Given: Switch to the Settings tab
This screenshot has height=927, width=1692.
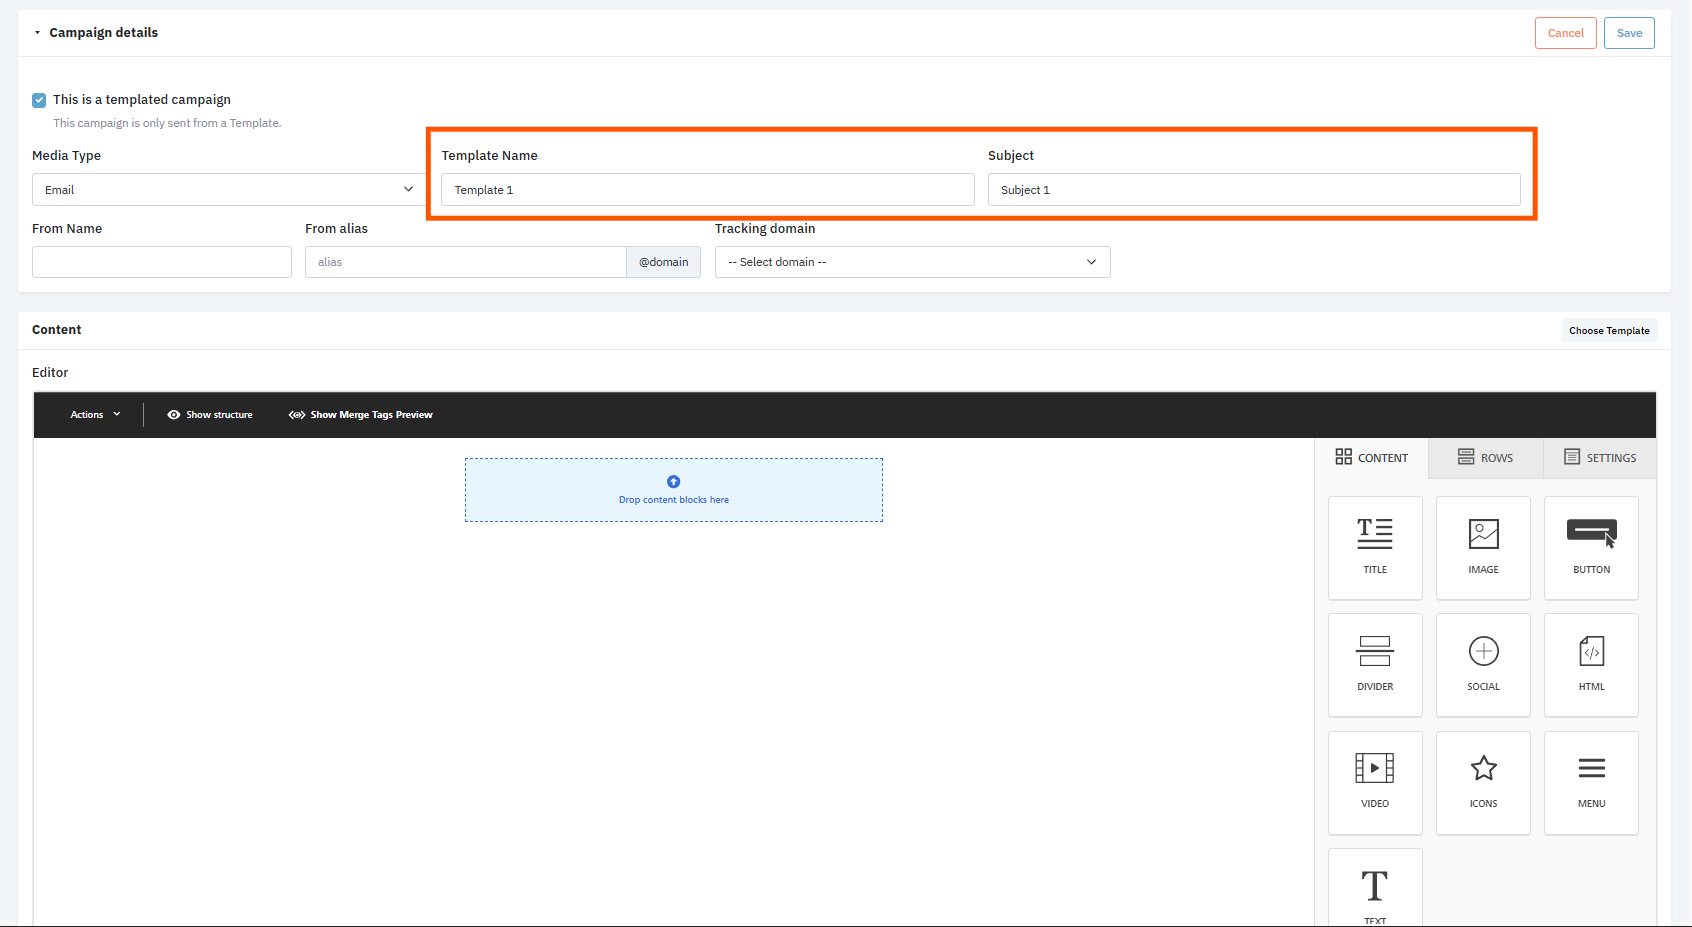Looking at the screenshot, I should (x=1600, y=458).
